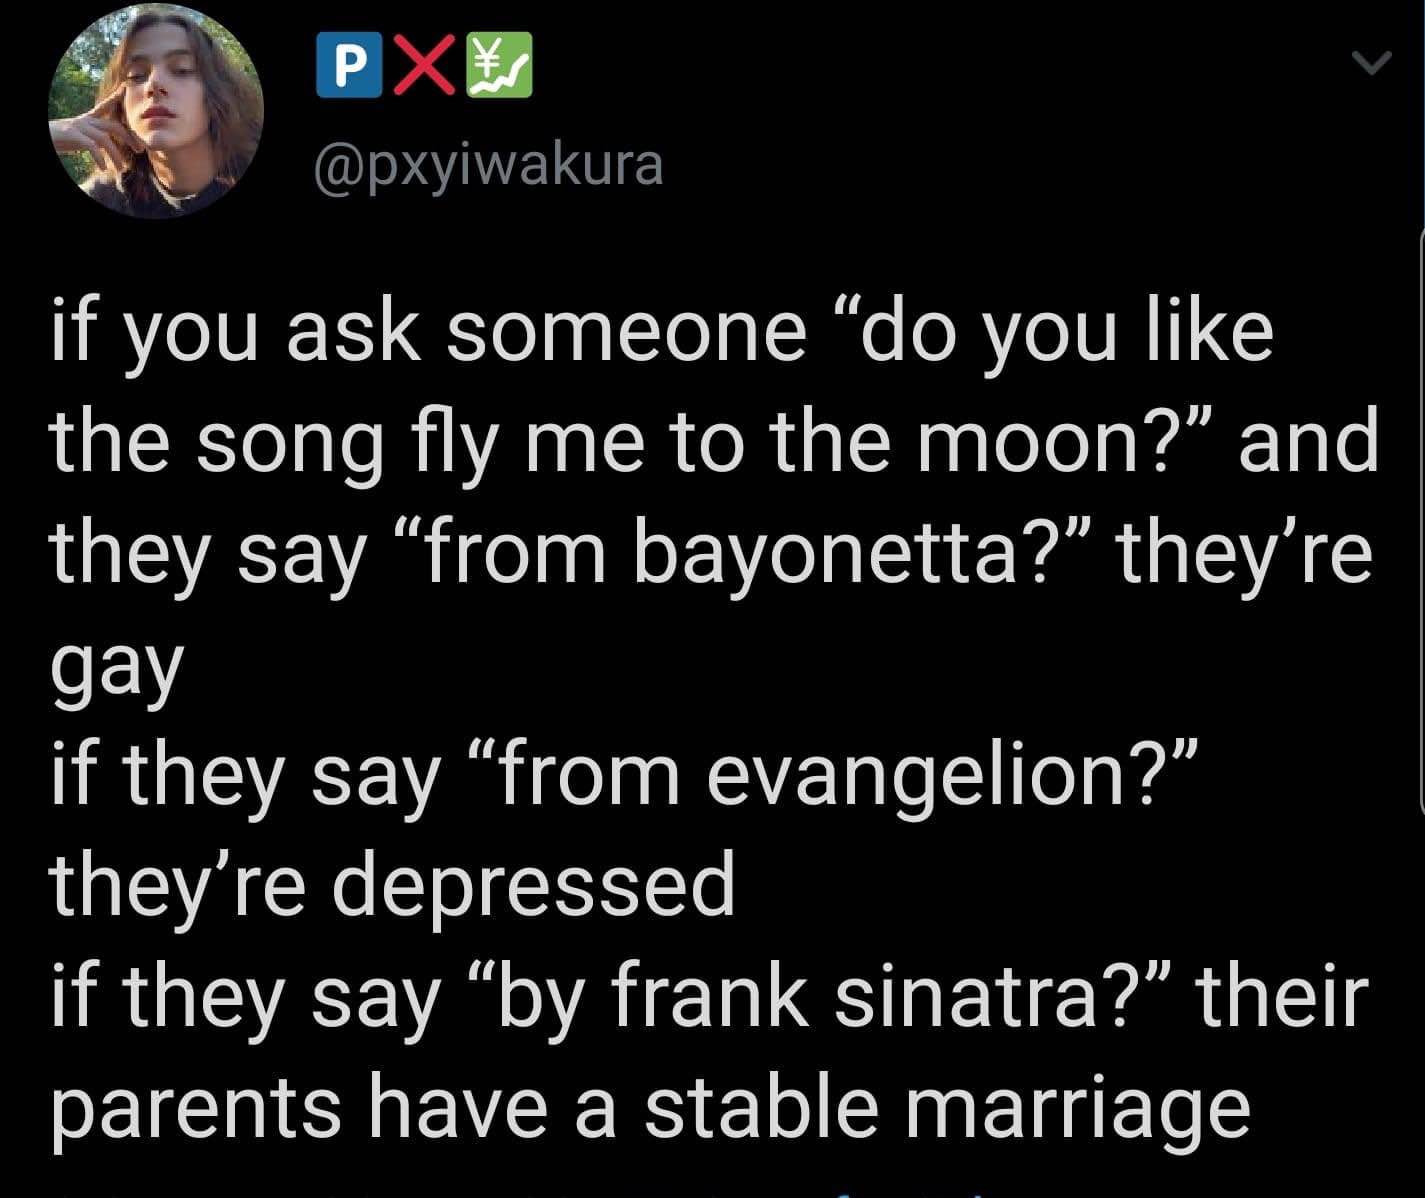1425x1198 pixels.
Task: Click the word "song" in the tweet
Action: point(290,441)
